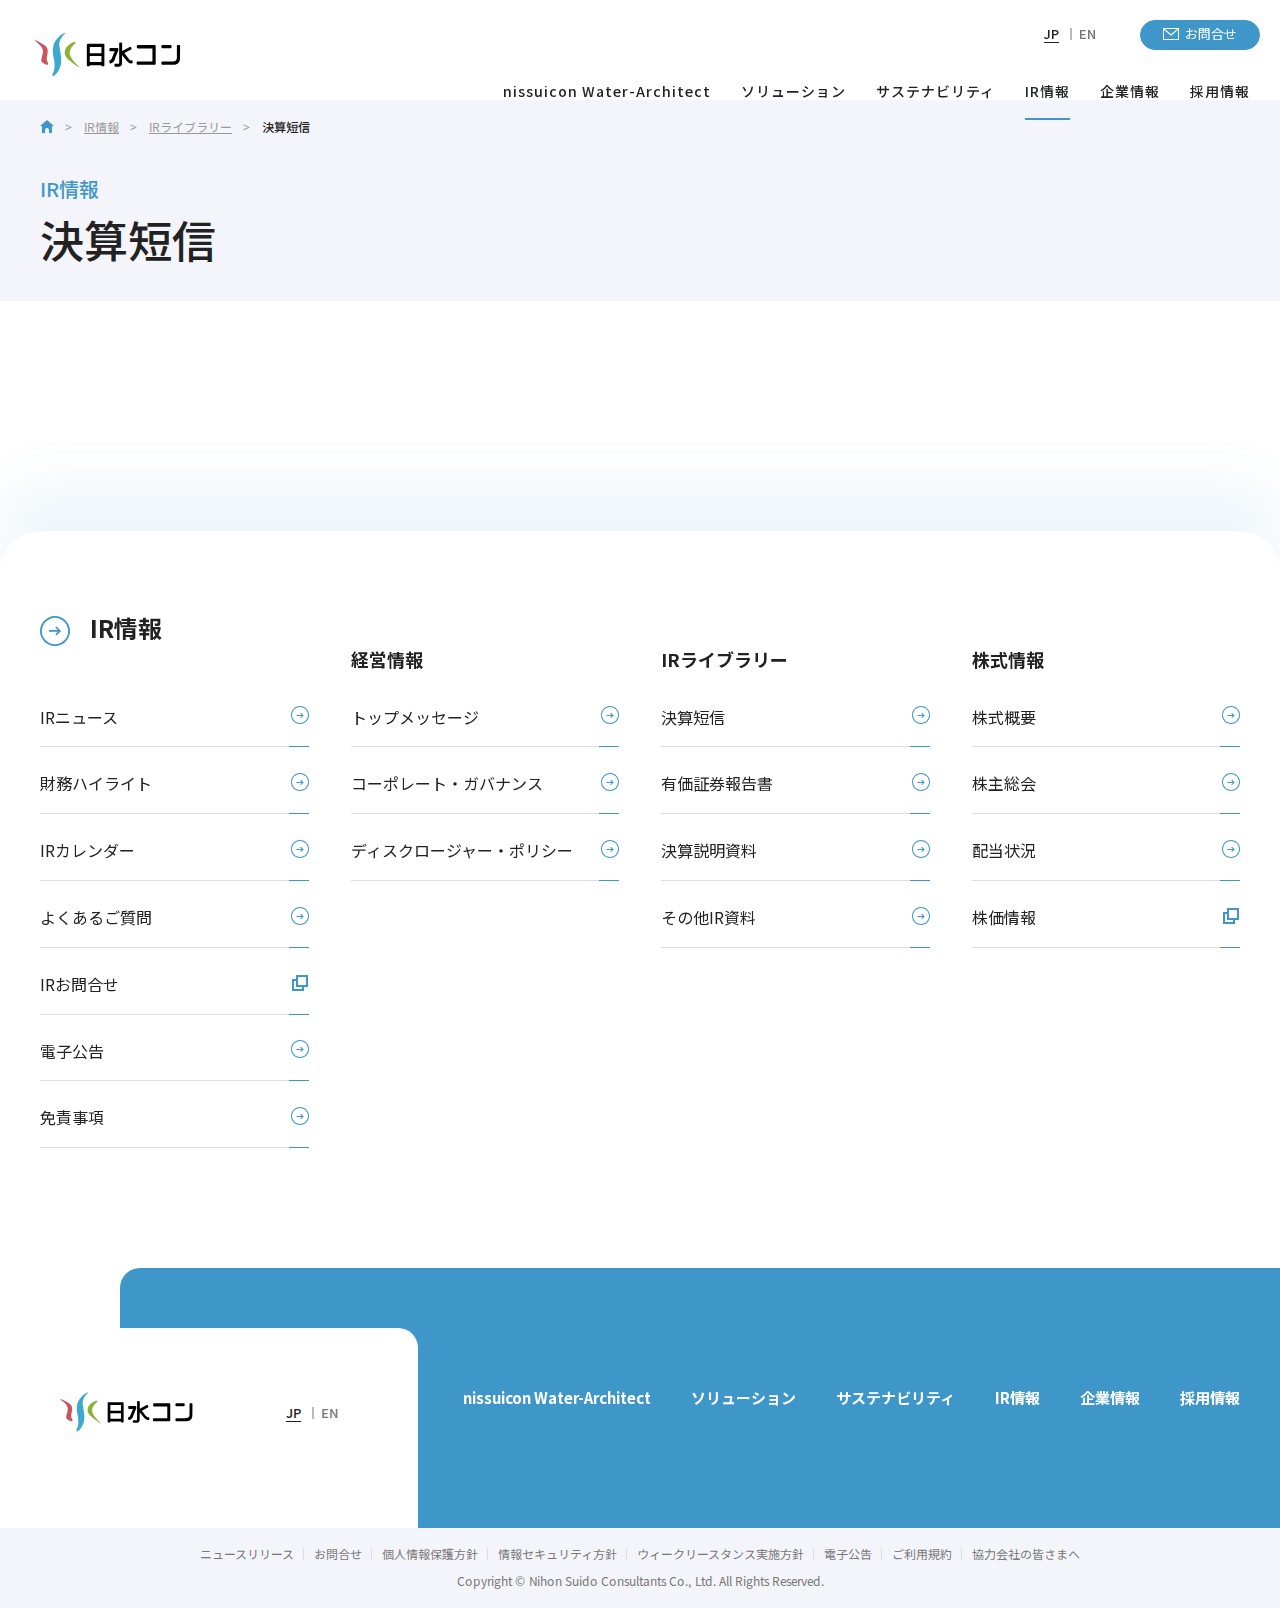Open nissuicon Water-Architect in the footer navigation
Image resolution: width=1280 pixels, height=1608 pixels.
[x=557, y=1398]
